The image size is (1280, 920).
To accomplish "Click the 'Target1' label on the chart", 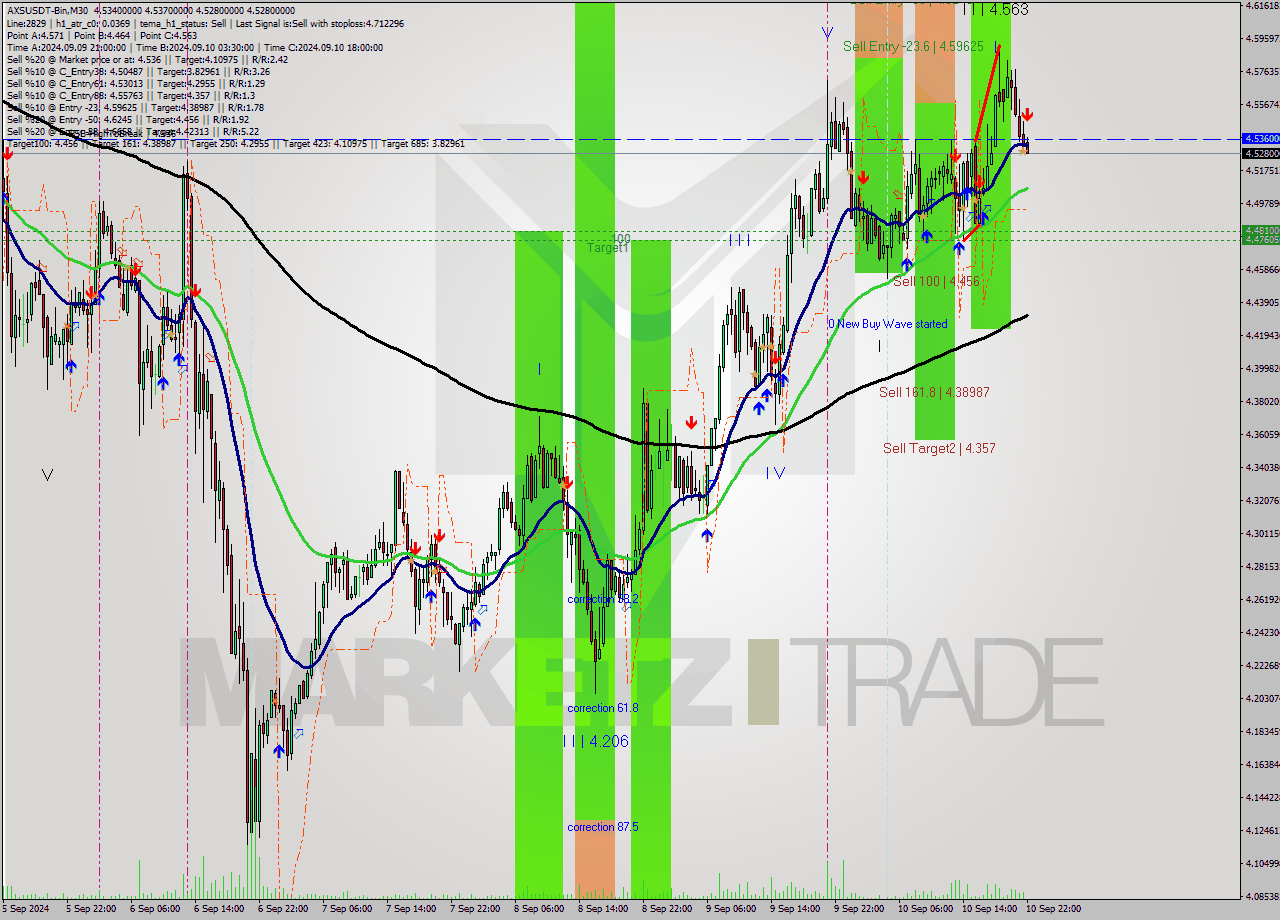I will tap(608, 247).
